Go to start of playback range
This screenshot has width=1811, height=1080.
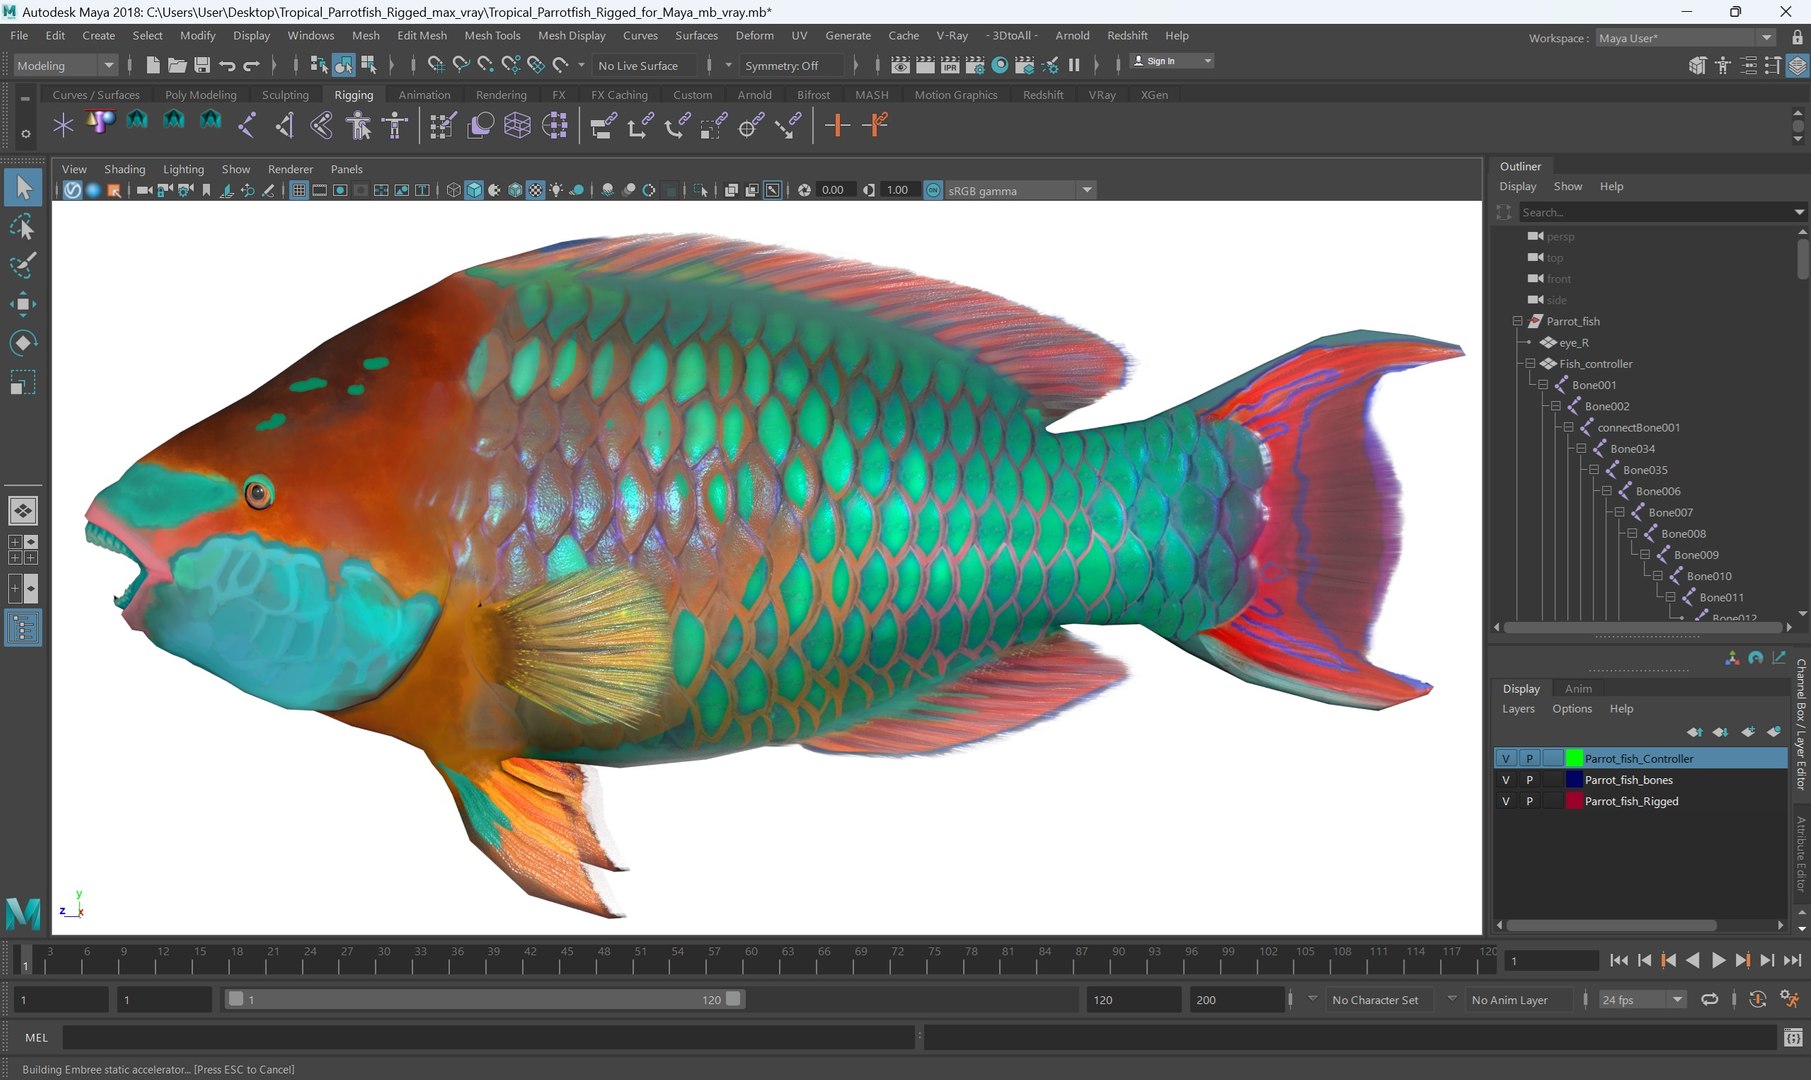coord(1619,960)
